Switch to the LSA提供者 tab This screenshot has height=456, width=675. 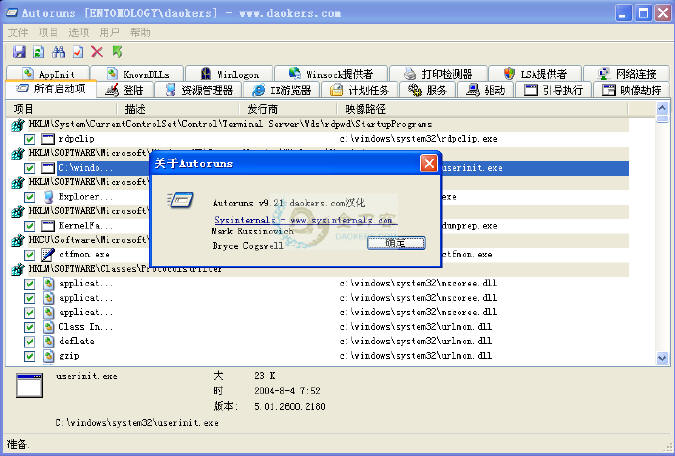pos(535,74)
